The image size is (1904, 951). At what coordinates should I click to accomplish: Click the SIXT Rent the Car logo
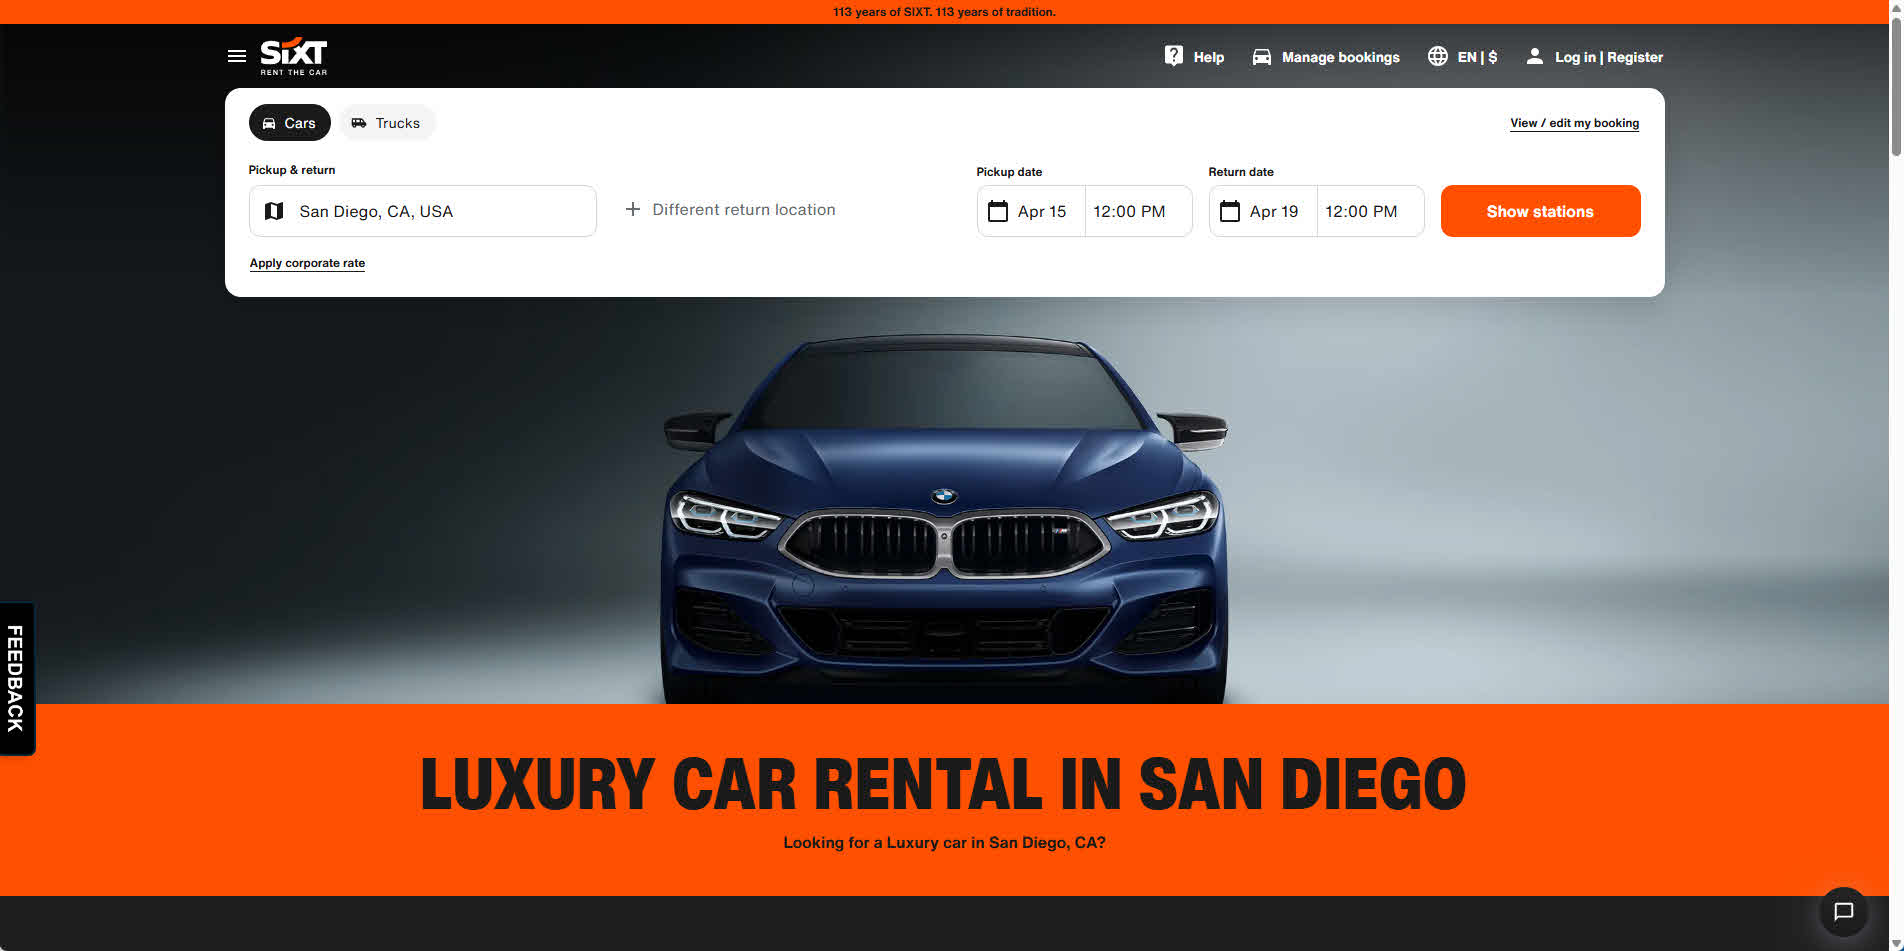[294, 56]
